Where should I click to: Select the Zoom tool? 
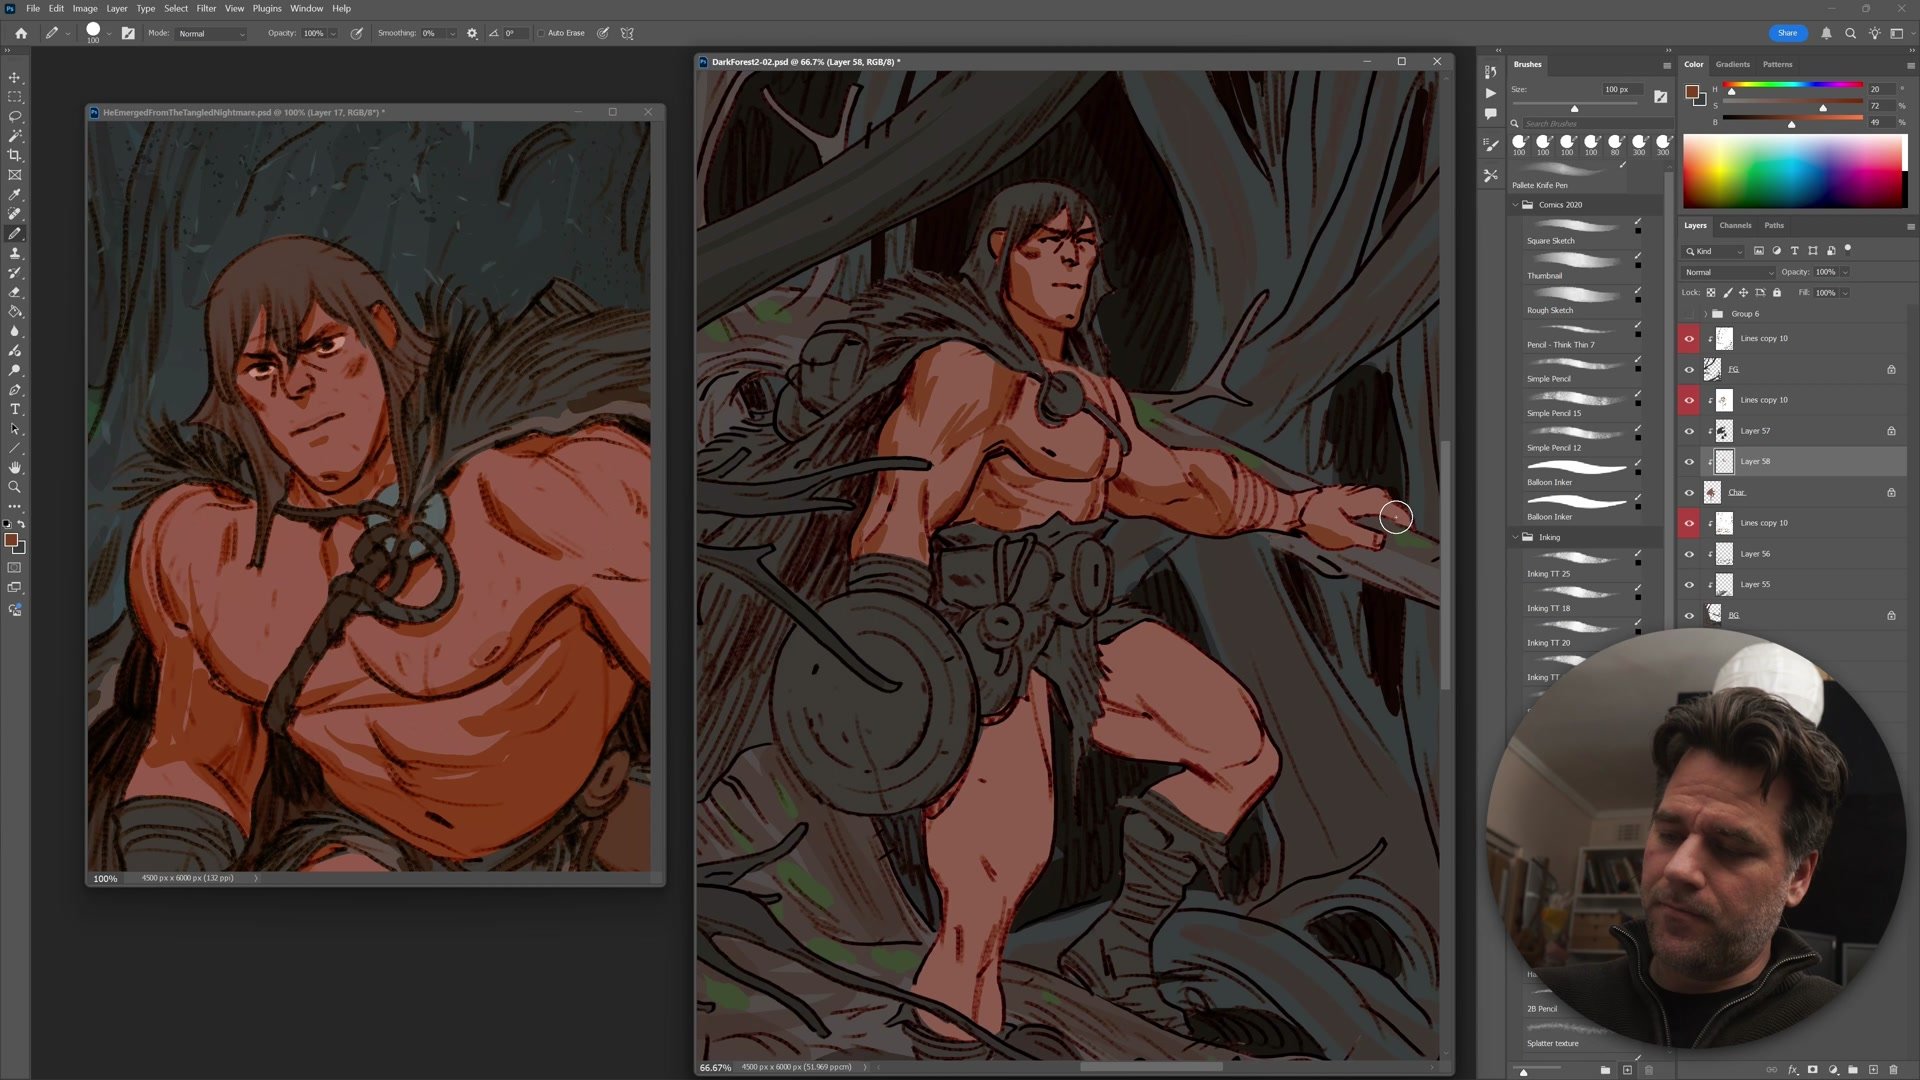[14, 487]
